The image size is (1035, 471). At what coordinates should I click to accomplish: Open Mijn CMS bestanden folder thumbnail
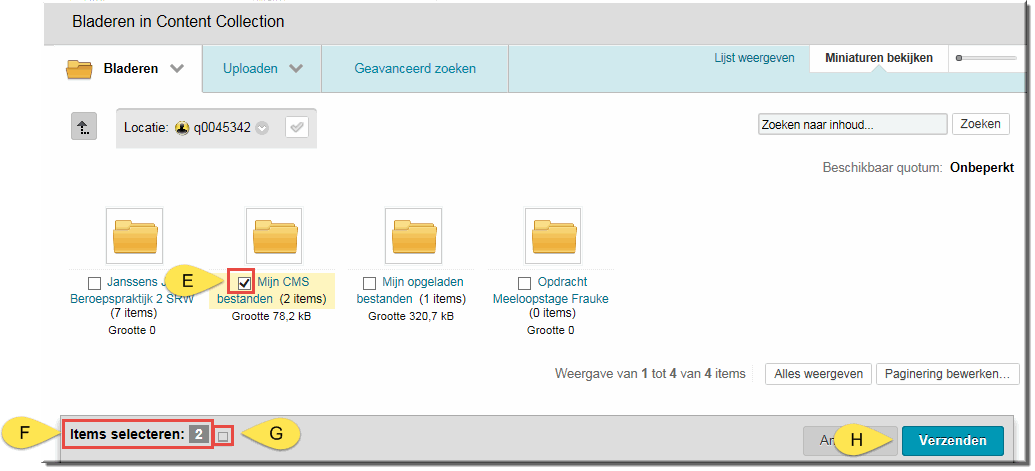point(274,237)
